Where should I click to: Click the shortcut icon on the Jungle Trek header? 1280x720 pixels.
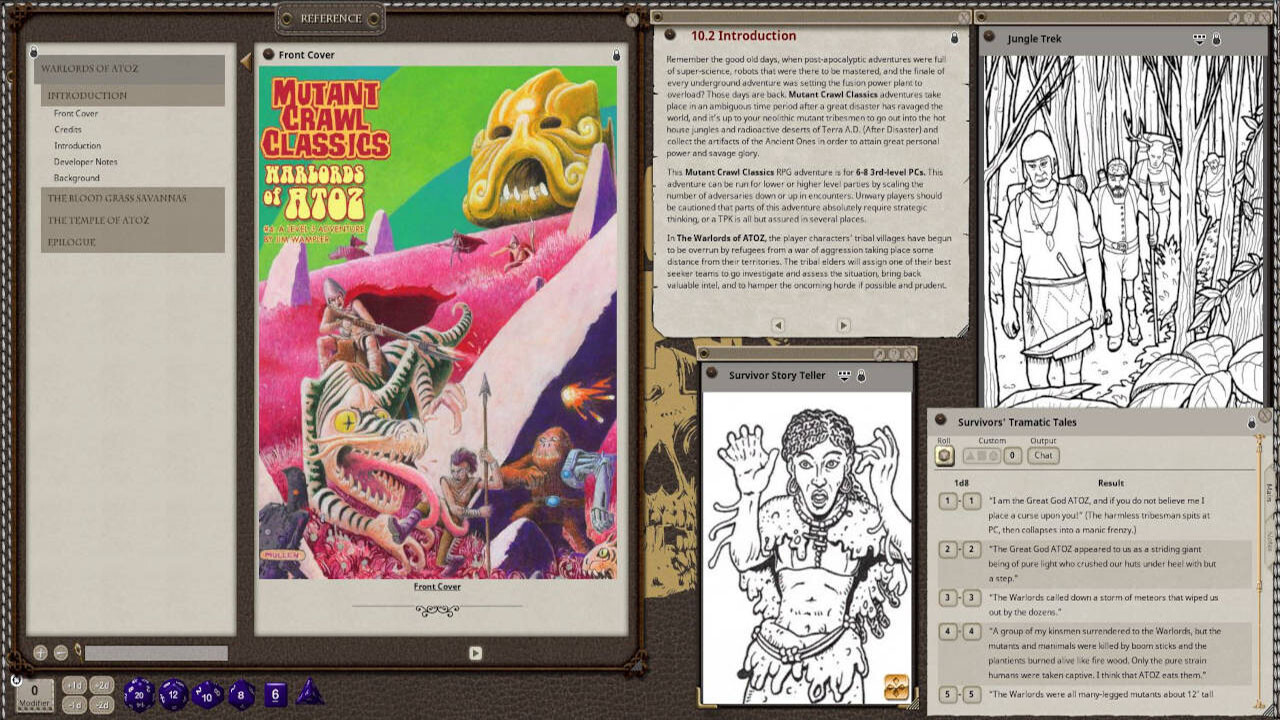coord(1197,38)
